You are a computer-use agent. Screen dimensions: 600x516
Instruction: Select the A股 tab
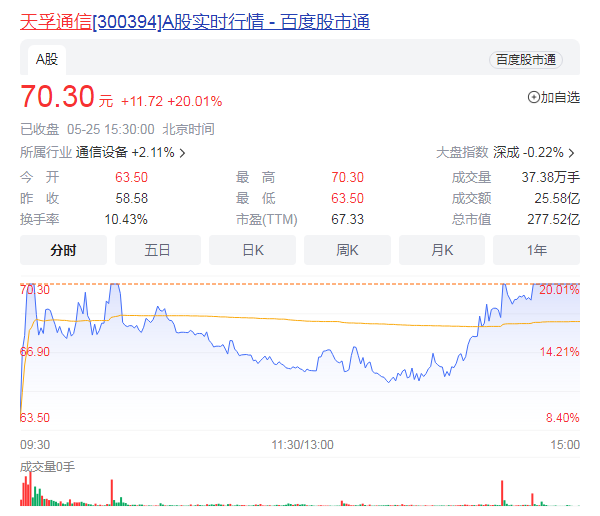[48, 59]
